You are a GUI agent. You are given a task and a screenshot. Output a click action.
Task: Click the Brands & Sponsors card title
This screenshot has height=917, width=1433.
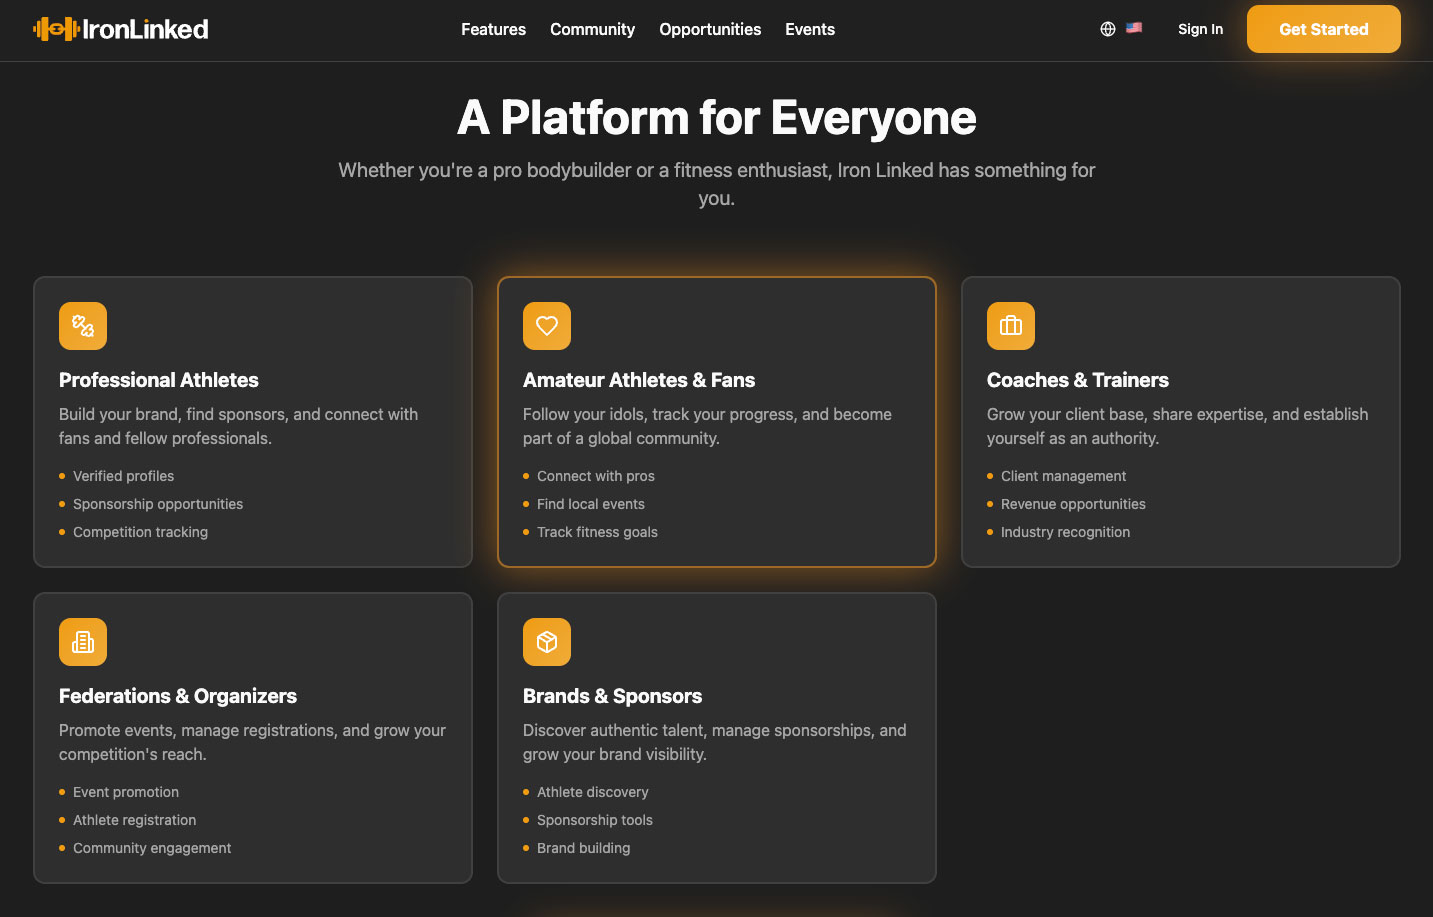coord(612,696)
